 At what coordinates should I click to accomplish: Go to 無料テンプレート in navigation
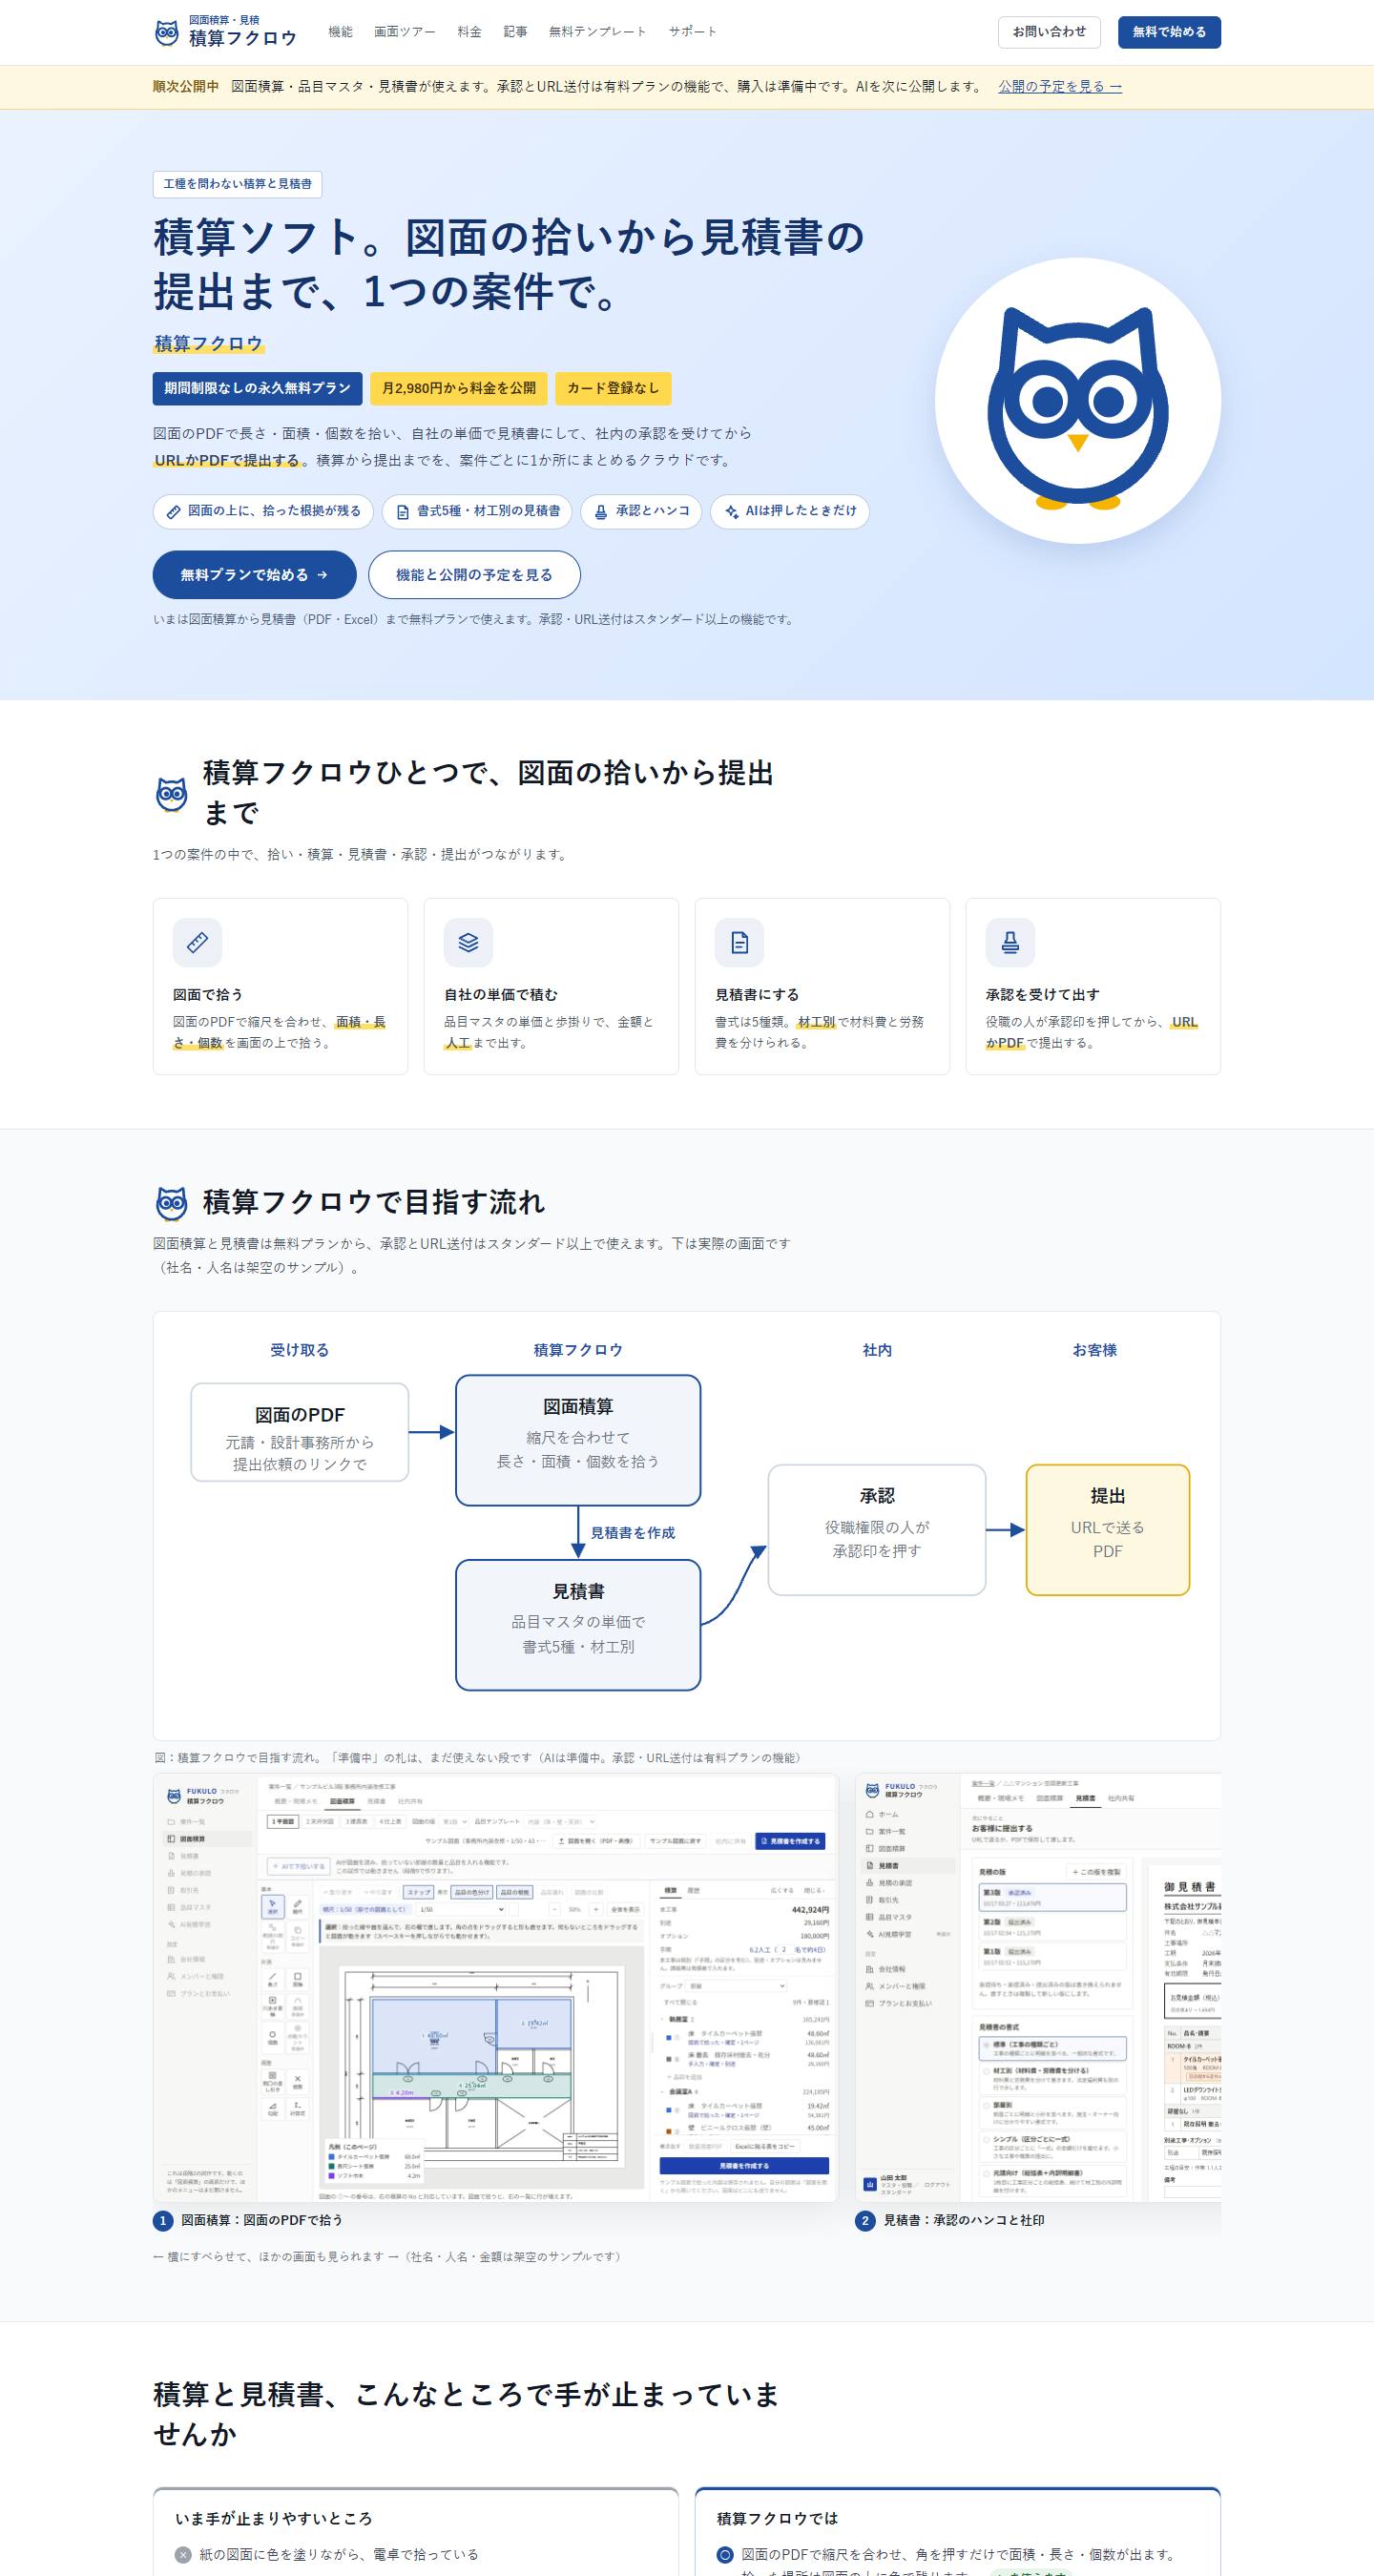pyautogui.click(x=597, y=32)
